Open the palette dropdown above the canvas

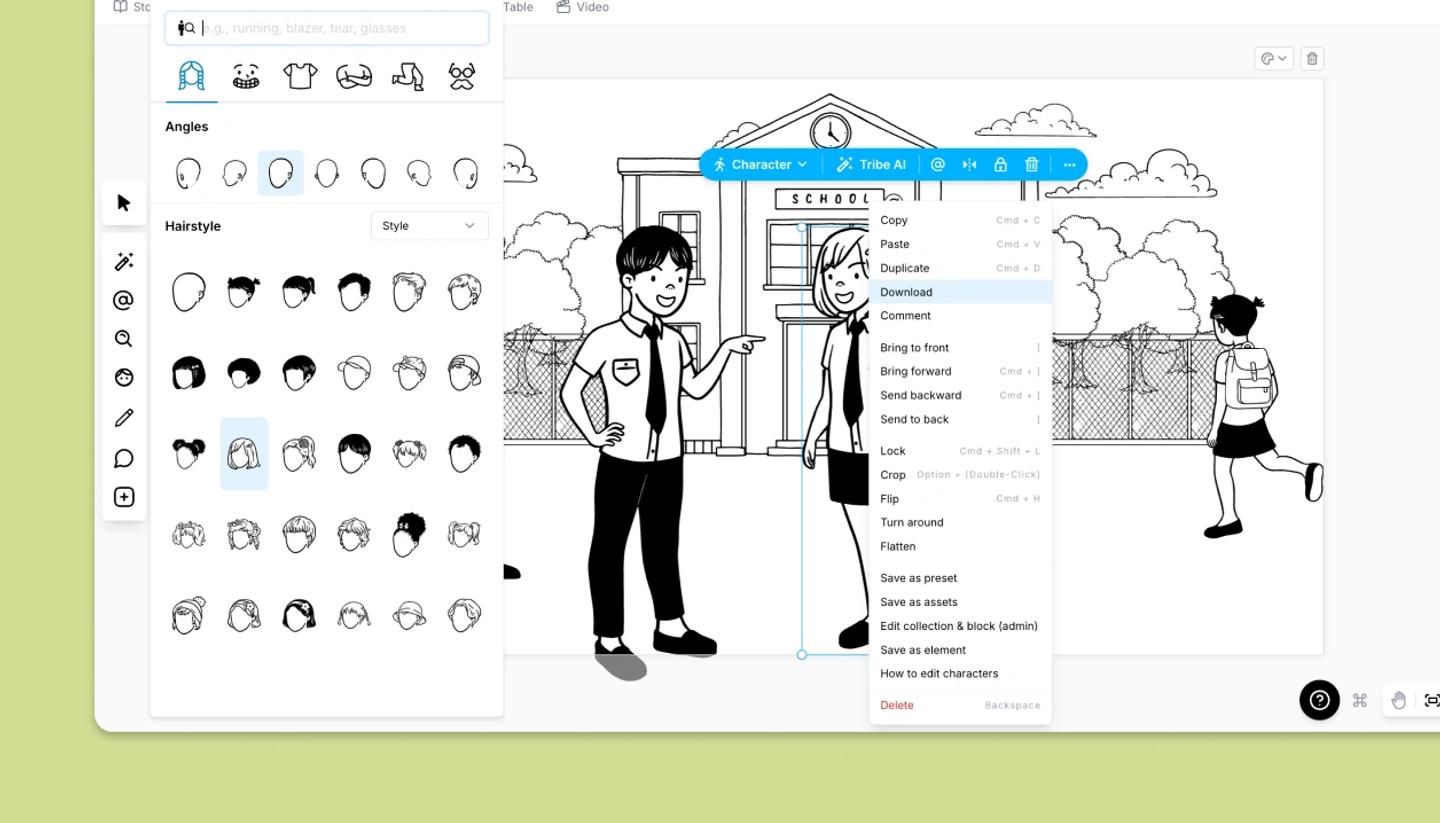(1274, 59)
